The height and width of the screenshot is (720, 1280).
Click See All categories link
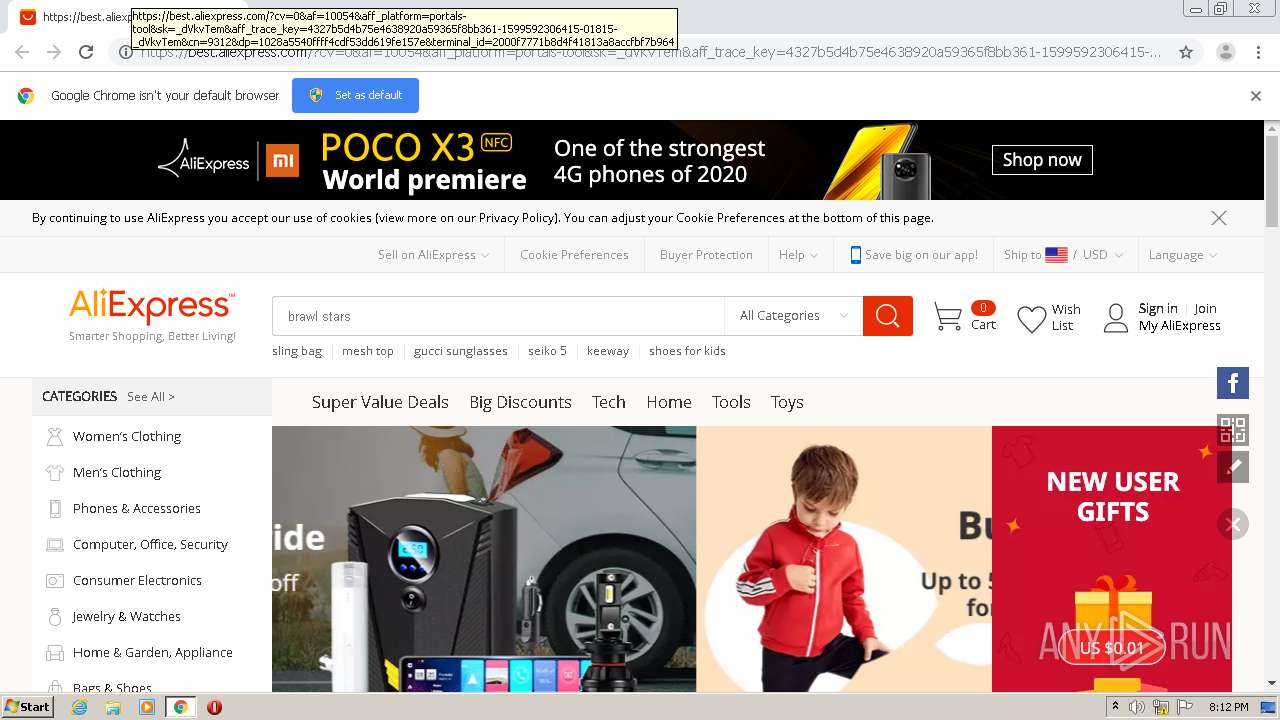pos(151,397)
